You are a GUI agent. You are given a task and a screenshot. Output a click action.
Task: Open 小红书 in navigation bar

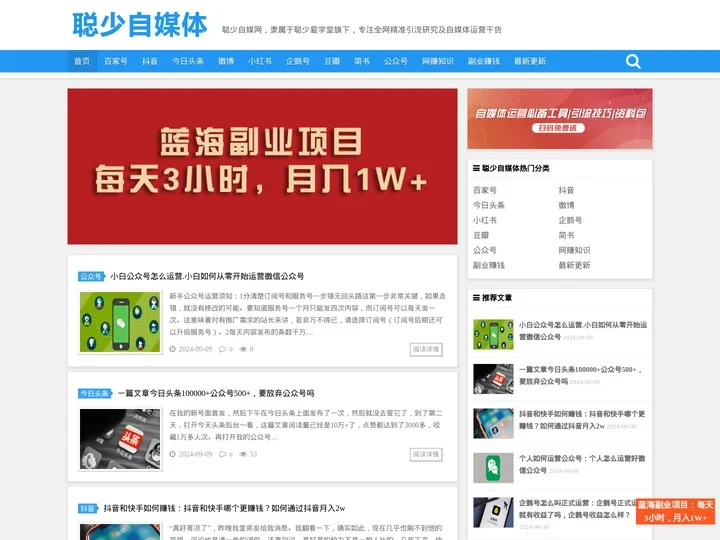pyautogui.click(x=260, y=61)
